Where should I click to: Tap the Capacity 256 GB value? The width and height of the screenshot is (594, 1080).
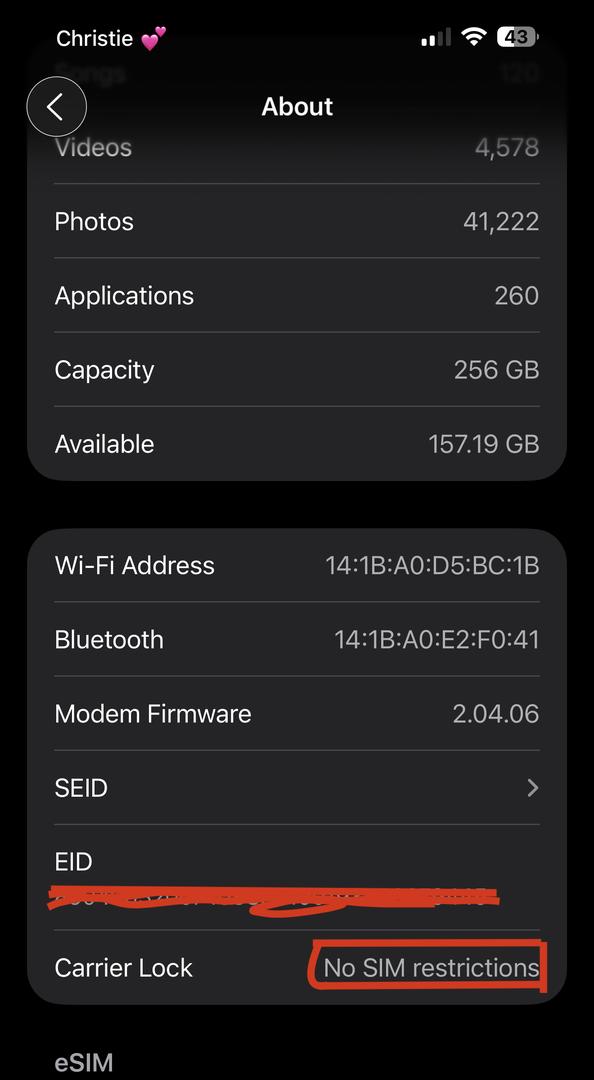(x=496, y=370)
